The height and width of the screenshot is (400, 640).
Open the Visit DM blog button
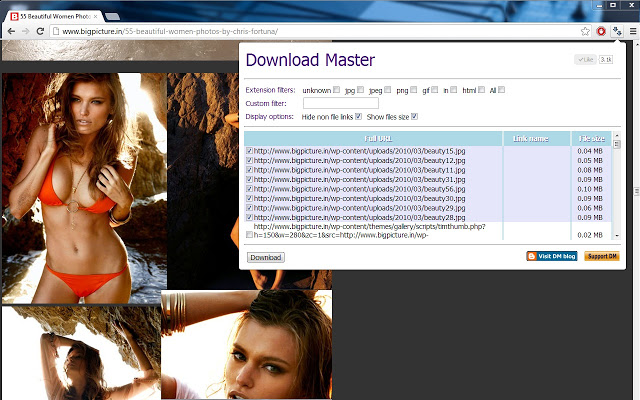[x=552, y=256]
